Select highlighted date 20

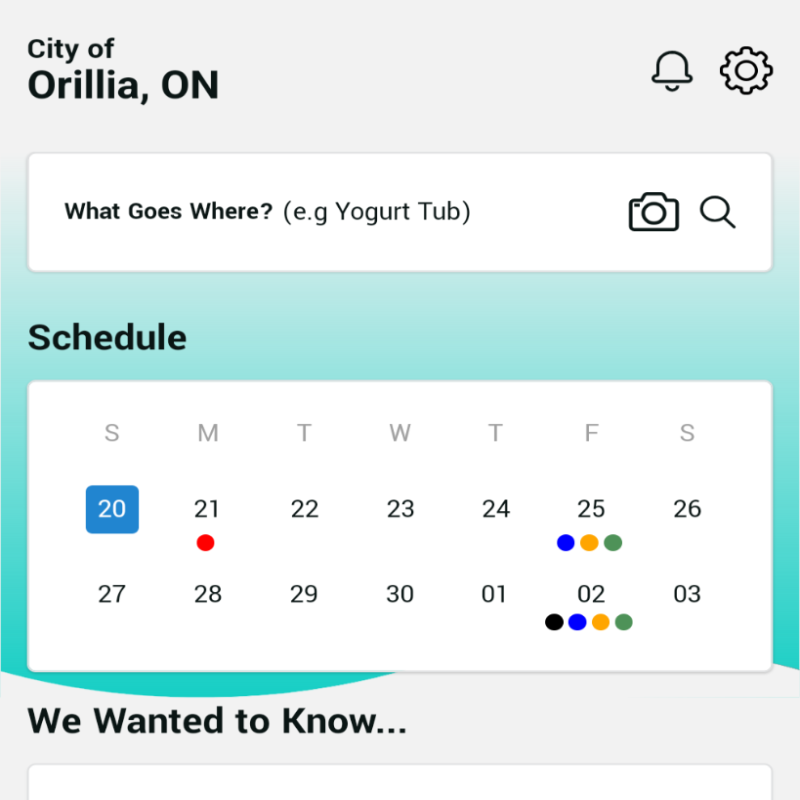click(112, 509)
